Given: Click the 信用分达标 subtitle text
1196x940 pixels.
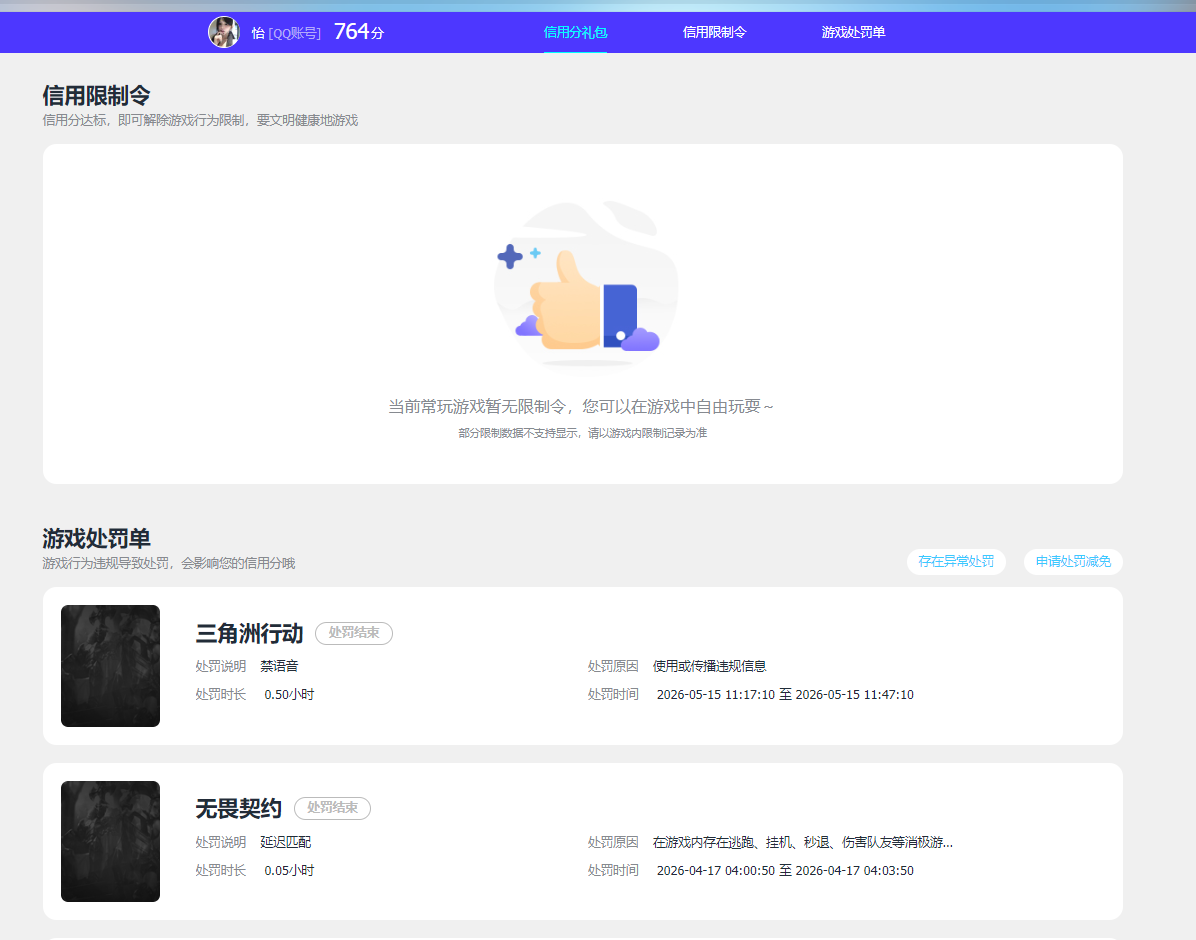Looking at the screenshot, I should point(200,121).
